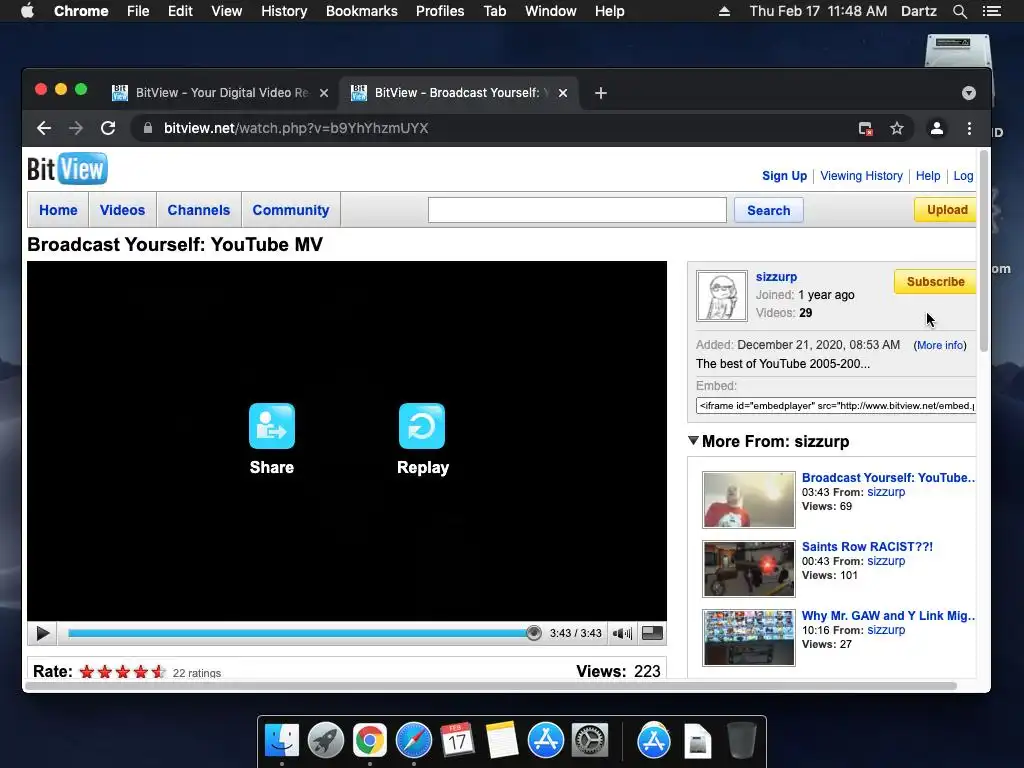Open the Trash in the Dock
1024x768 pixels.
(741, 741)
